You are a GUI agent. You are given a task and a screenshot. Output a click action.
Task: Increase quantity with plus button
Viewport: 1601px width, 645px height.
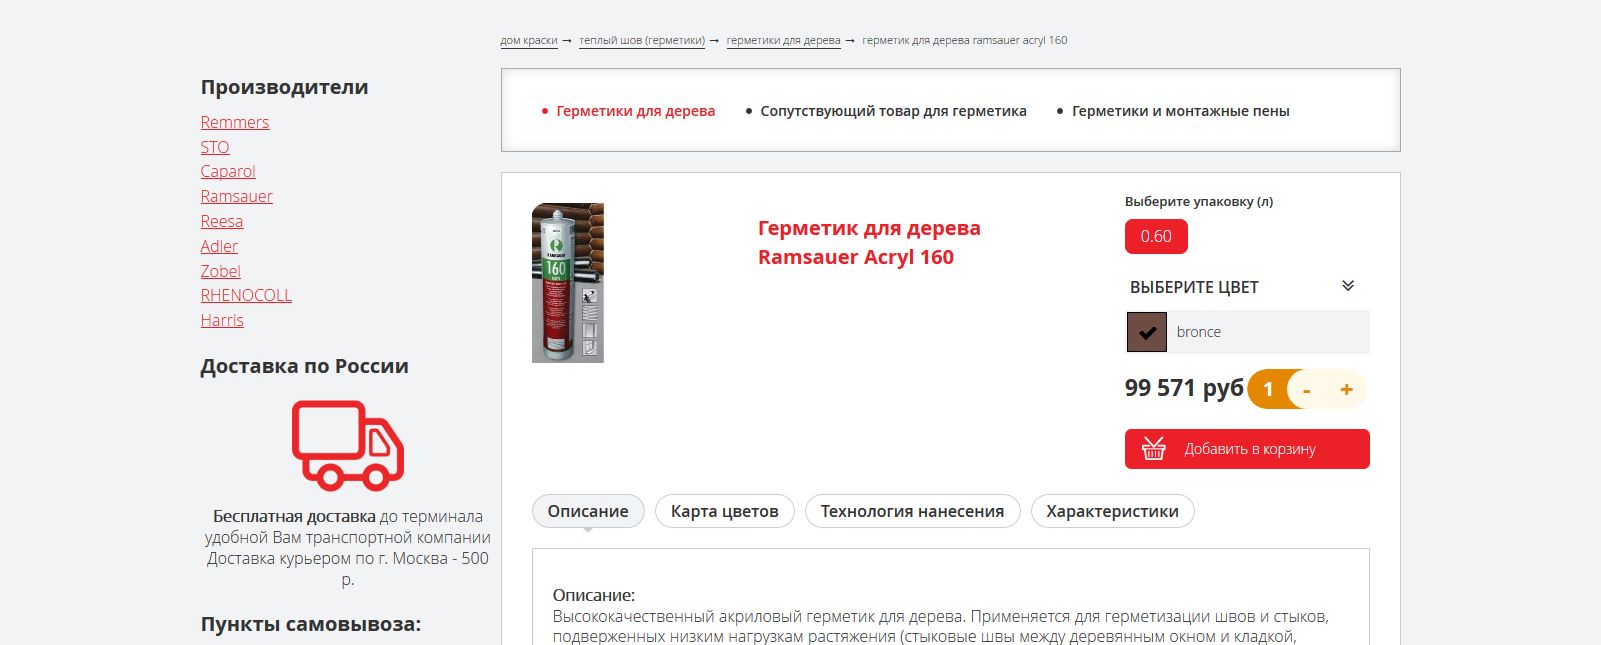(1346, 389)
